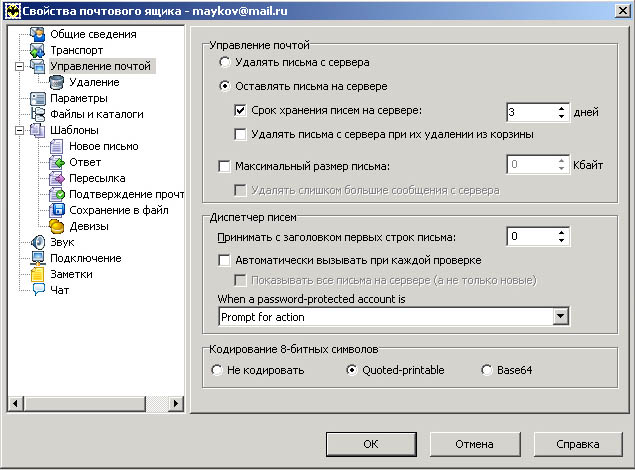Screen dimensions: 635x470
Task: Click the Общие сведения tree icon
Action: tap(38, 34)
